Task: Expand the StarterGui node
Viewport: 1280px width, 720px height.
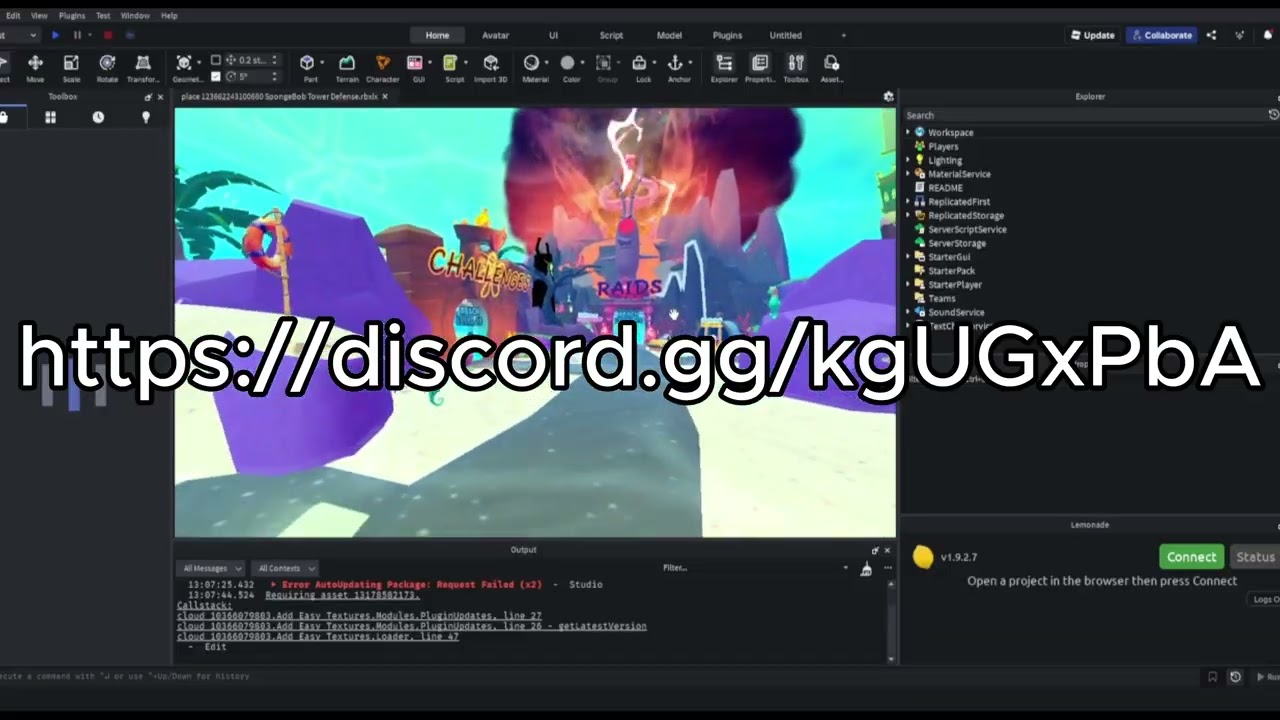Action: point(908,257)
